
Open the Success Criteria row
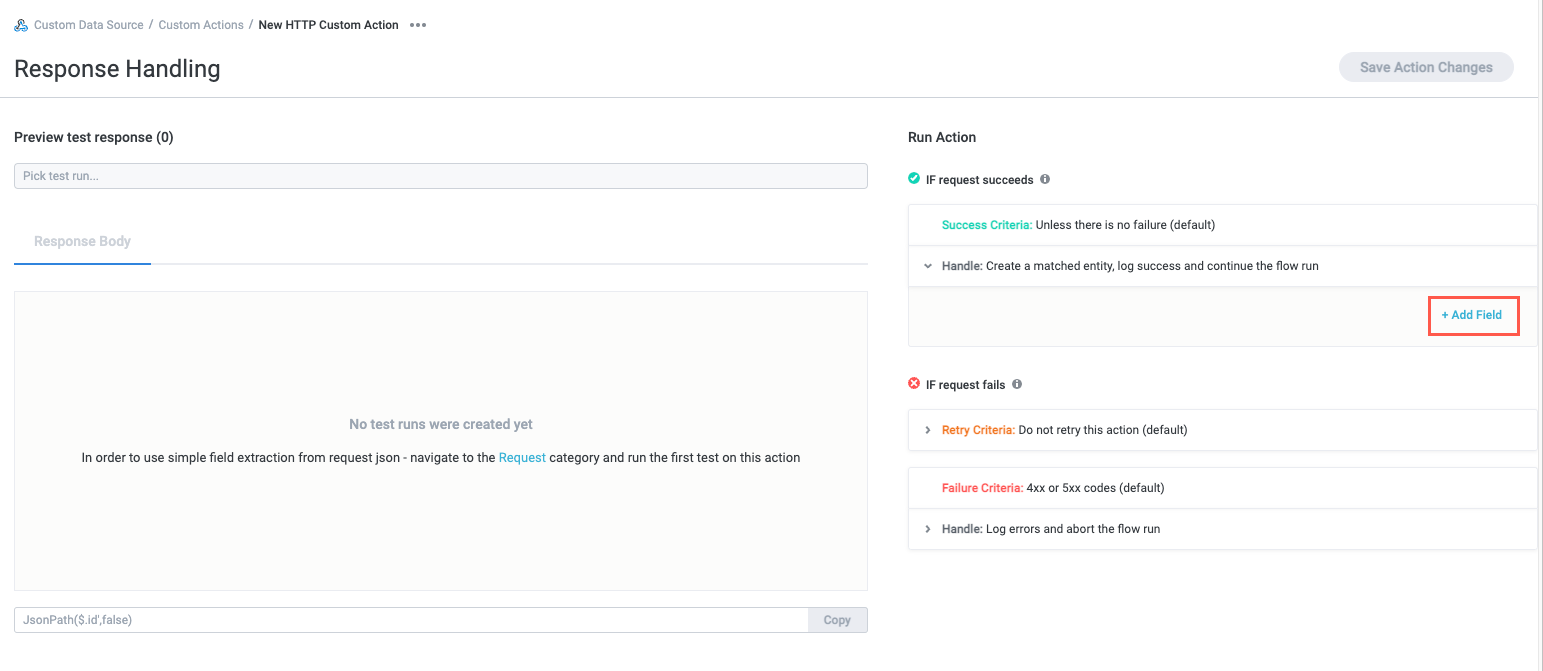[1078, 226]
